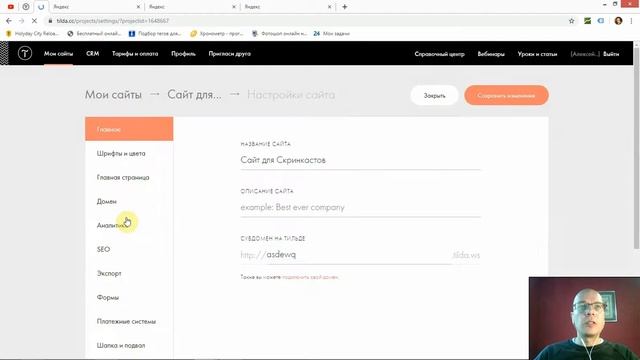Image resolution: width=640 pixels, height=360 pixels.
Task: Click the YouTube pinned tab icon
Action: 11,7
